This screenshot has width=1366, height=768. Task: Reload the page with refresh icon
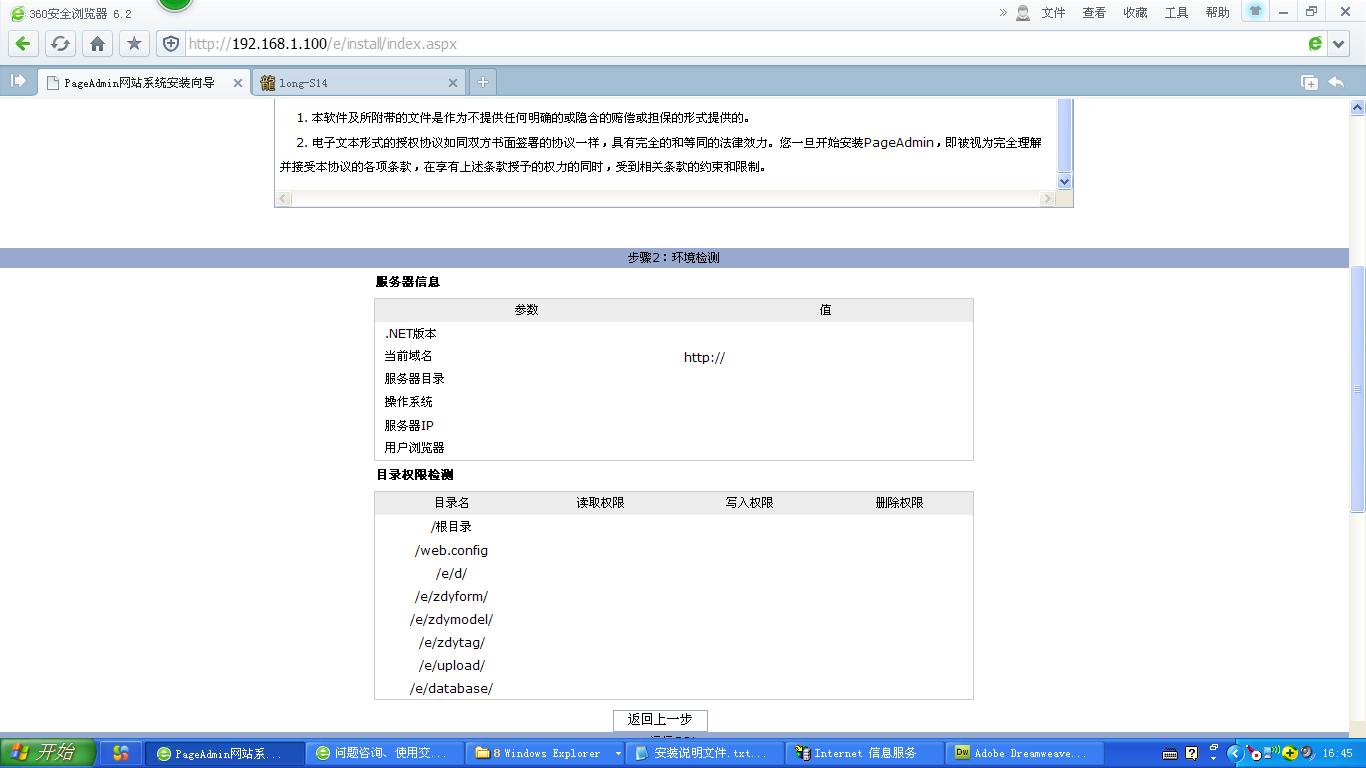pyautogui.click(x=60, y=44)
